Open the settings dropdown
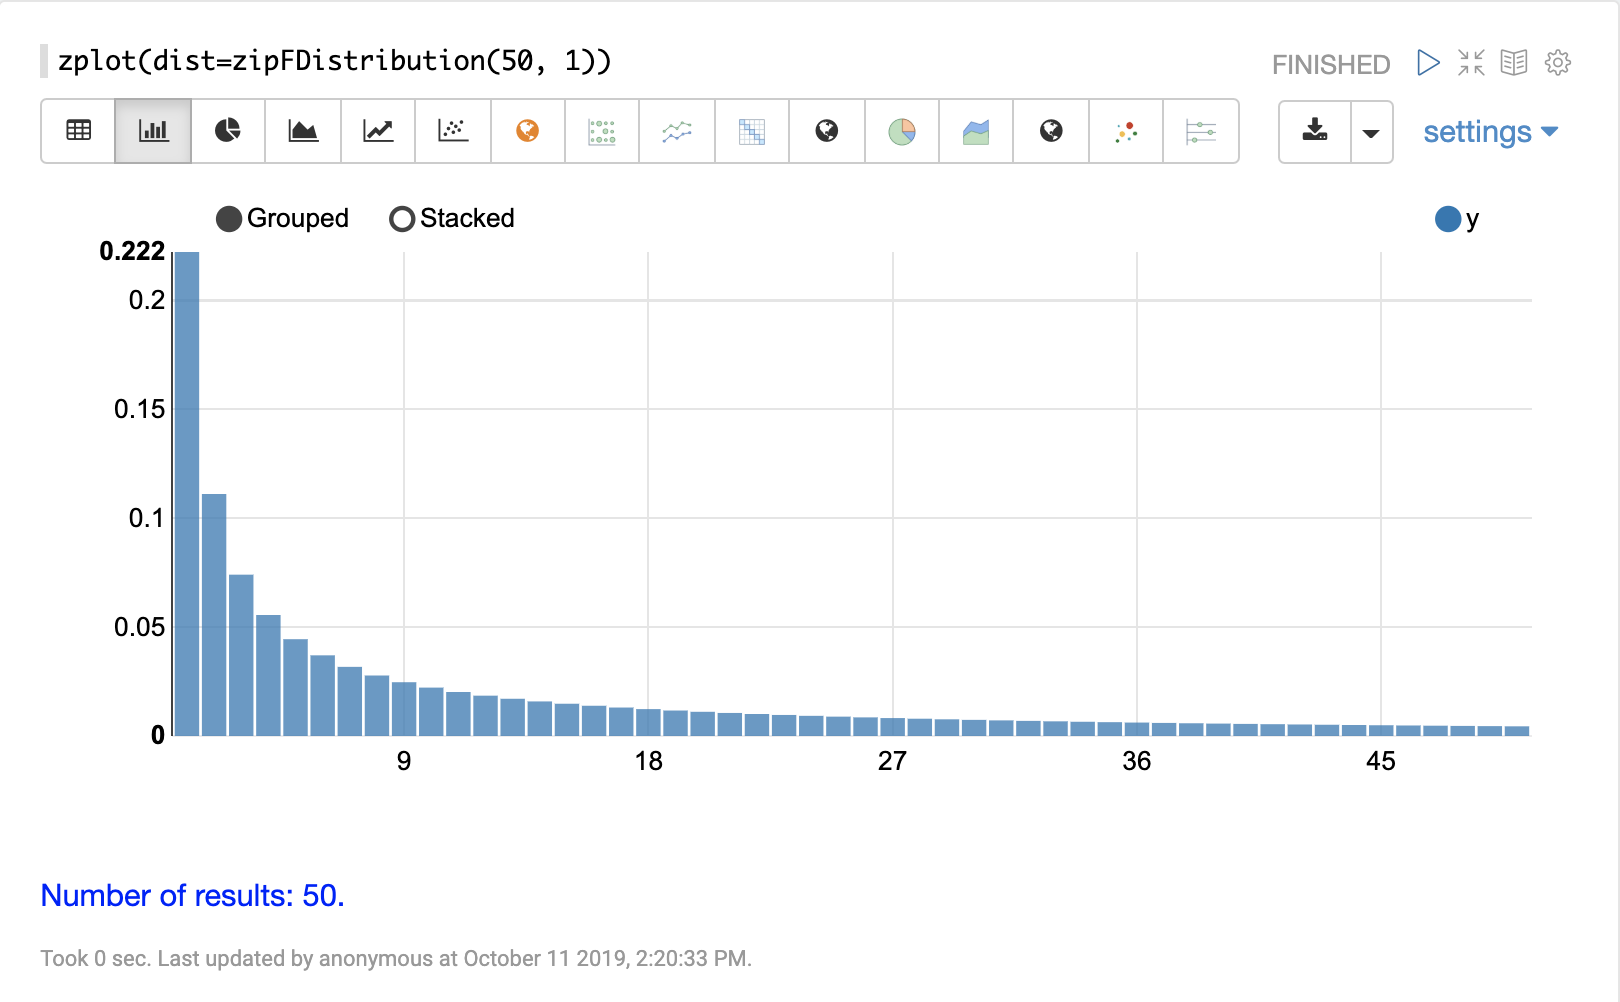1620x1002 pixels. coord(1490,132)
